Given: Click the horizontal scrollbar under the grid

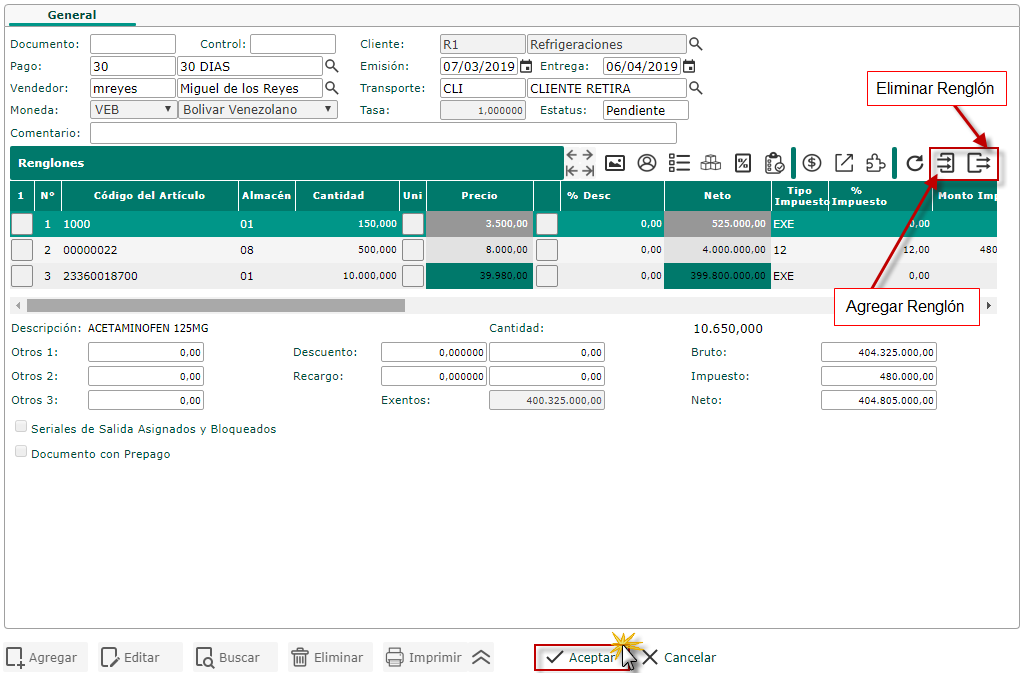Looking at the screenshot, I should tap(215, 306).
